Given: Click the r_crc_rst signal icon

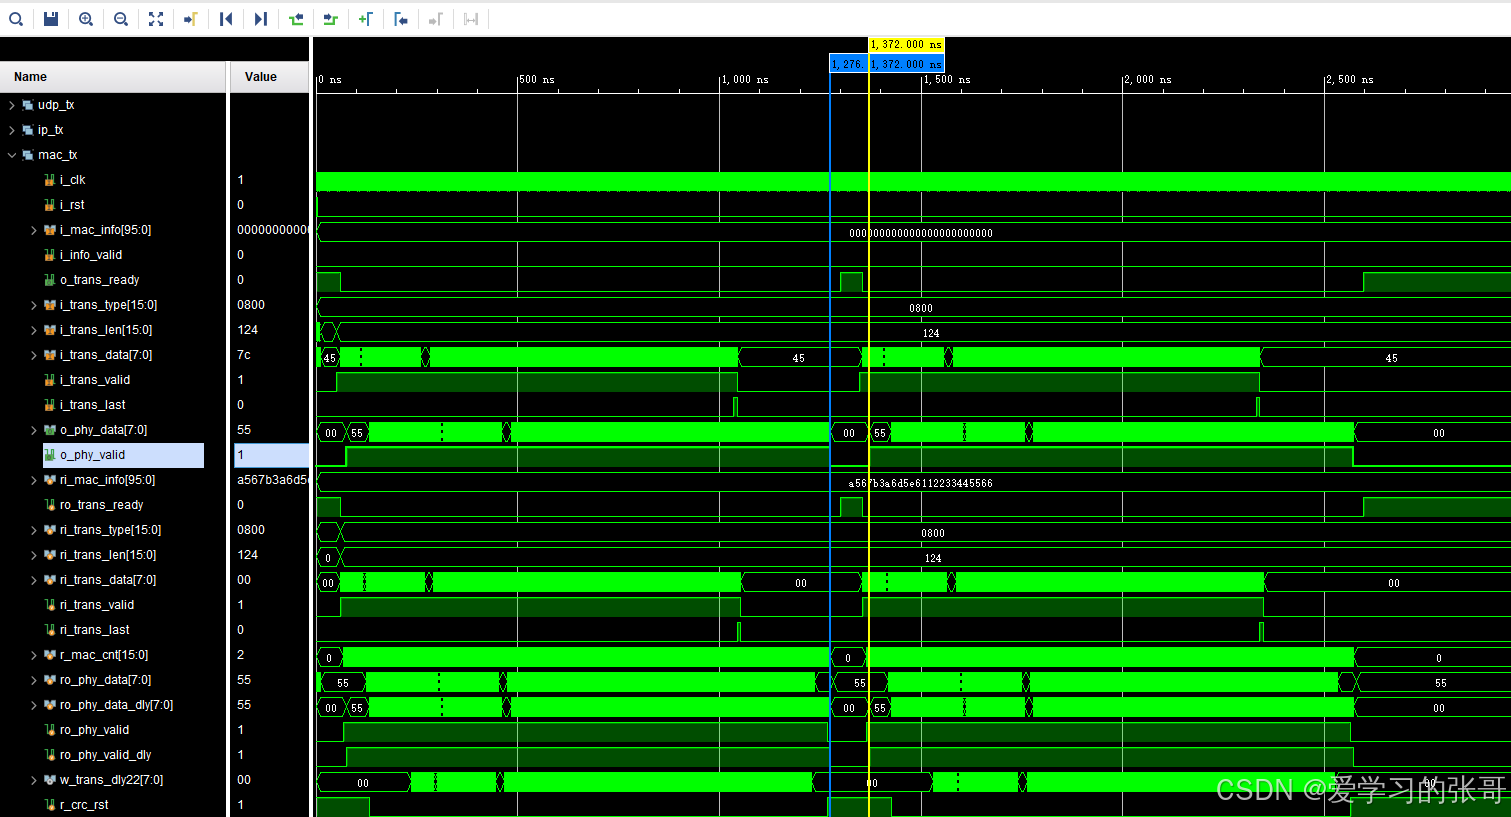Looking at the screenshot, I should (50, 805).
